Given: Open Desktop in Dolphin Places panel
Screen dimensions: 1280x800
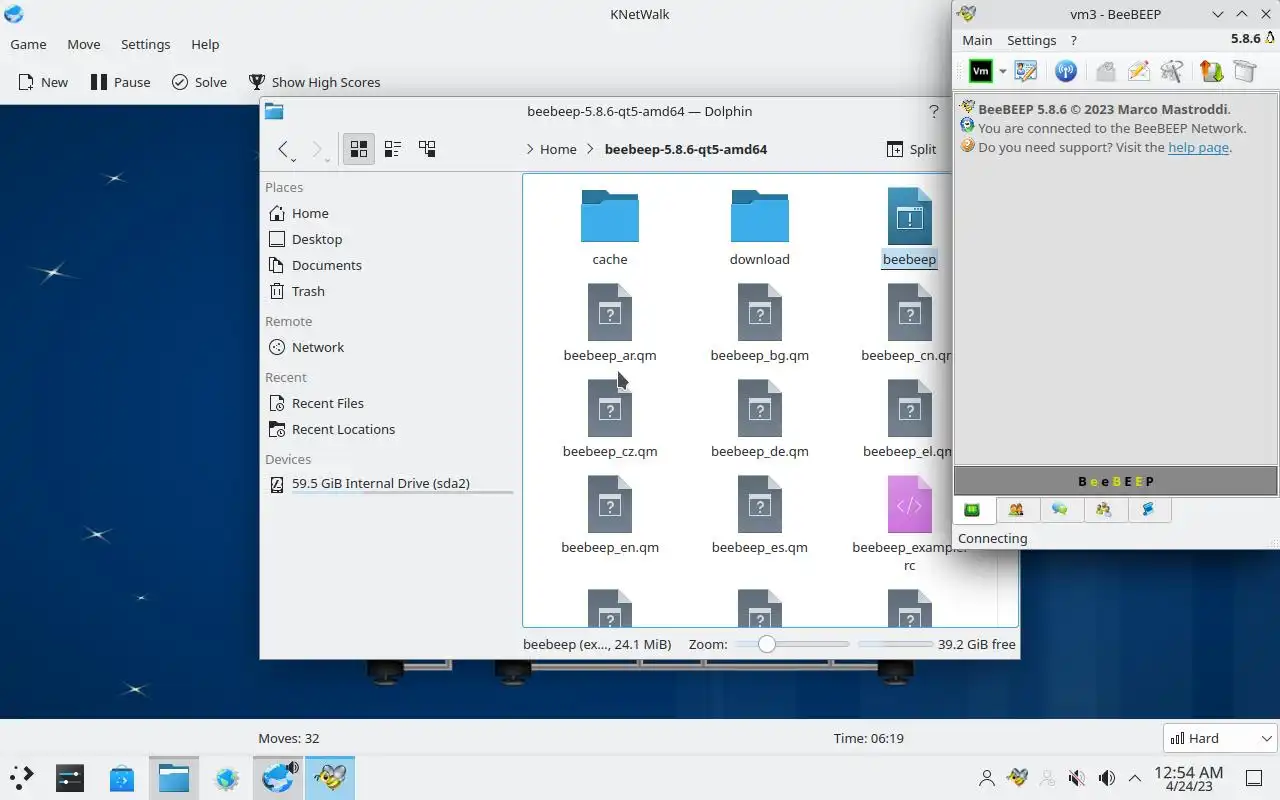Looking at the screenshot, I should 390,239.
